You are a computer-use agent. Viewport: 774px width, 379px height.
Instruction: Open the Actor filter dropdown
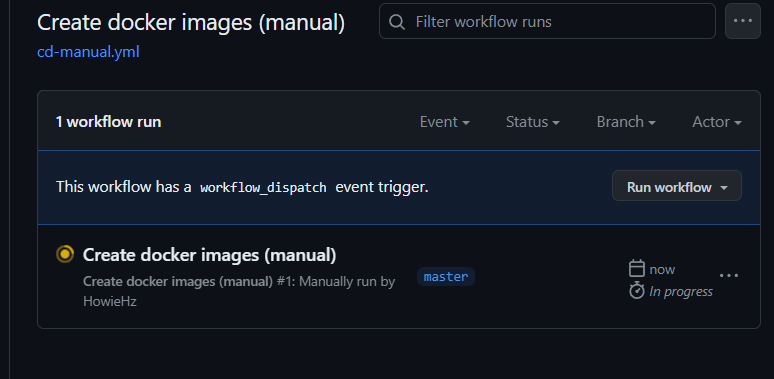[717, 122]
